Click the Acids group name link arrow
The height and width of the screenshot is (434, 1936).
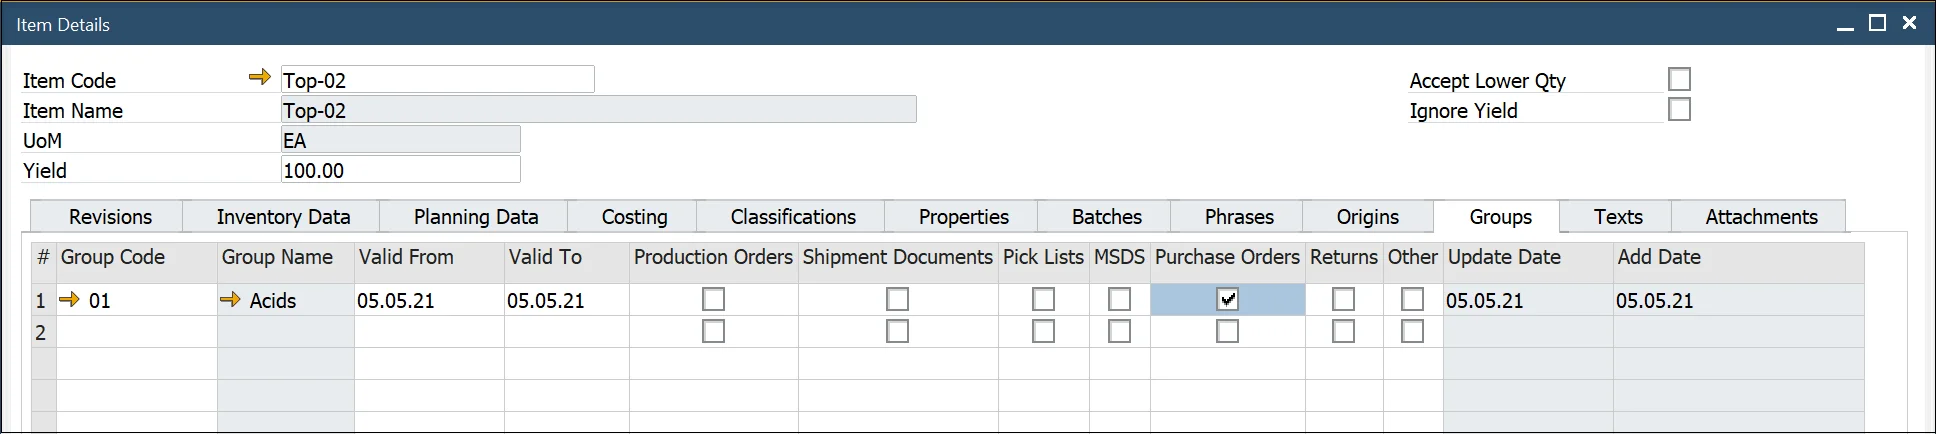tap(230, 299)
